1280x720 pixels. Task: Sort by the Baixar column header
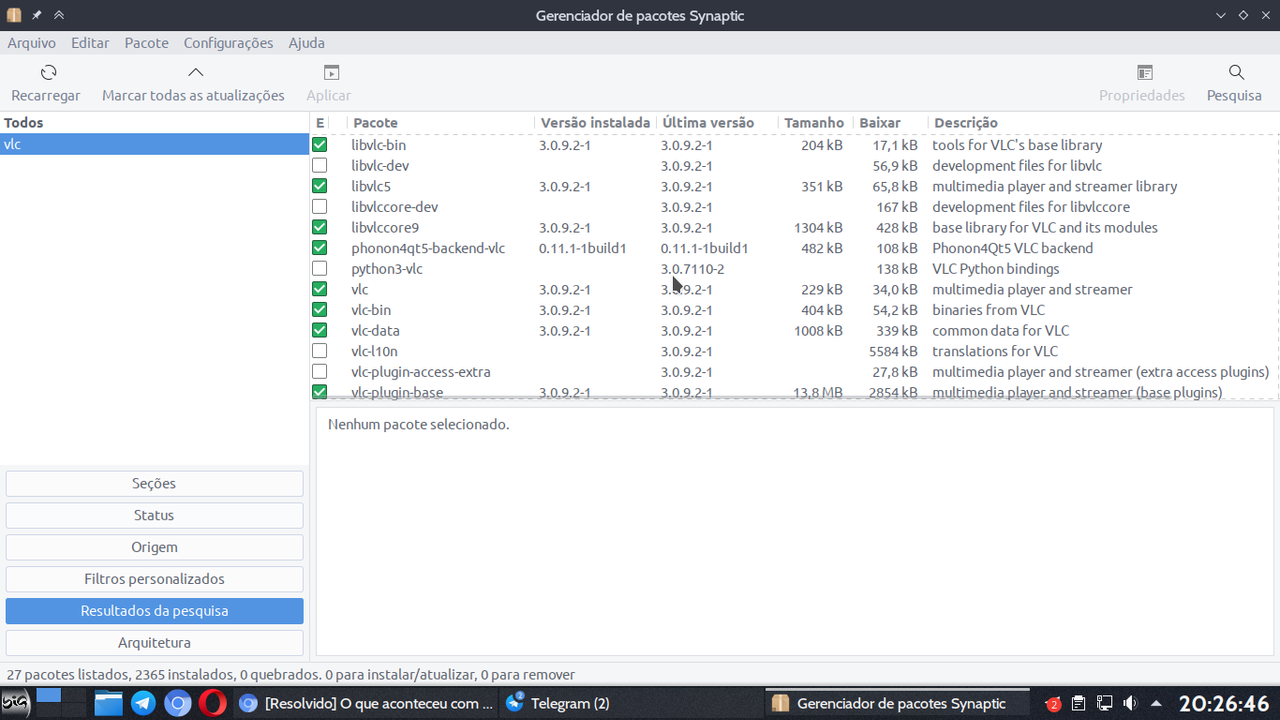pos(890,123)
